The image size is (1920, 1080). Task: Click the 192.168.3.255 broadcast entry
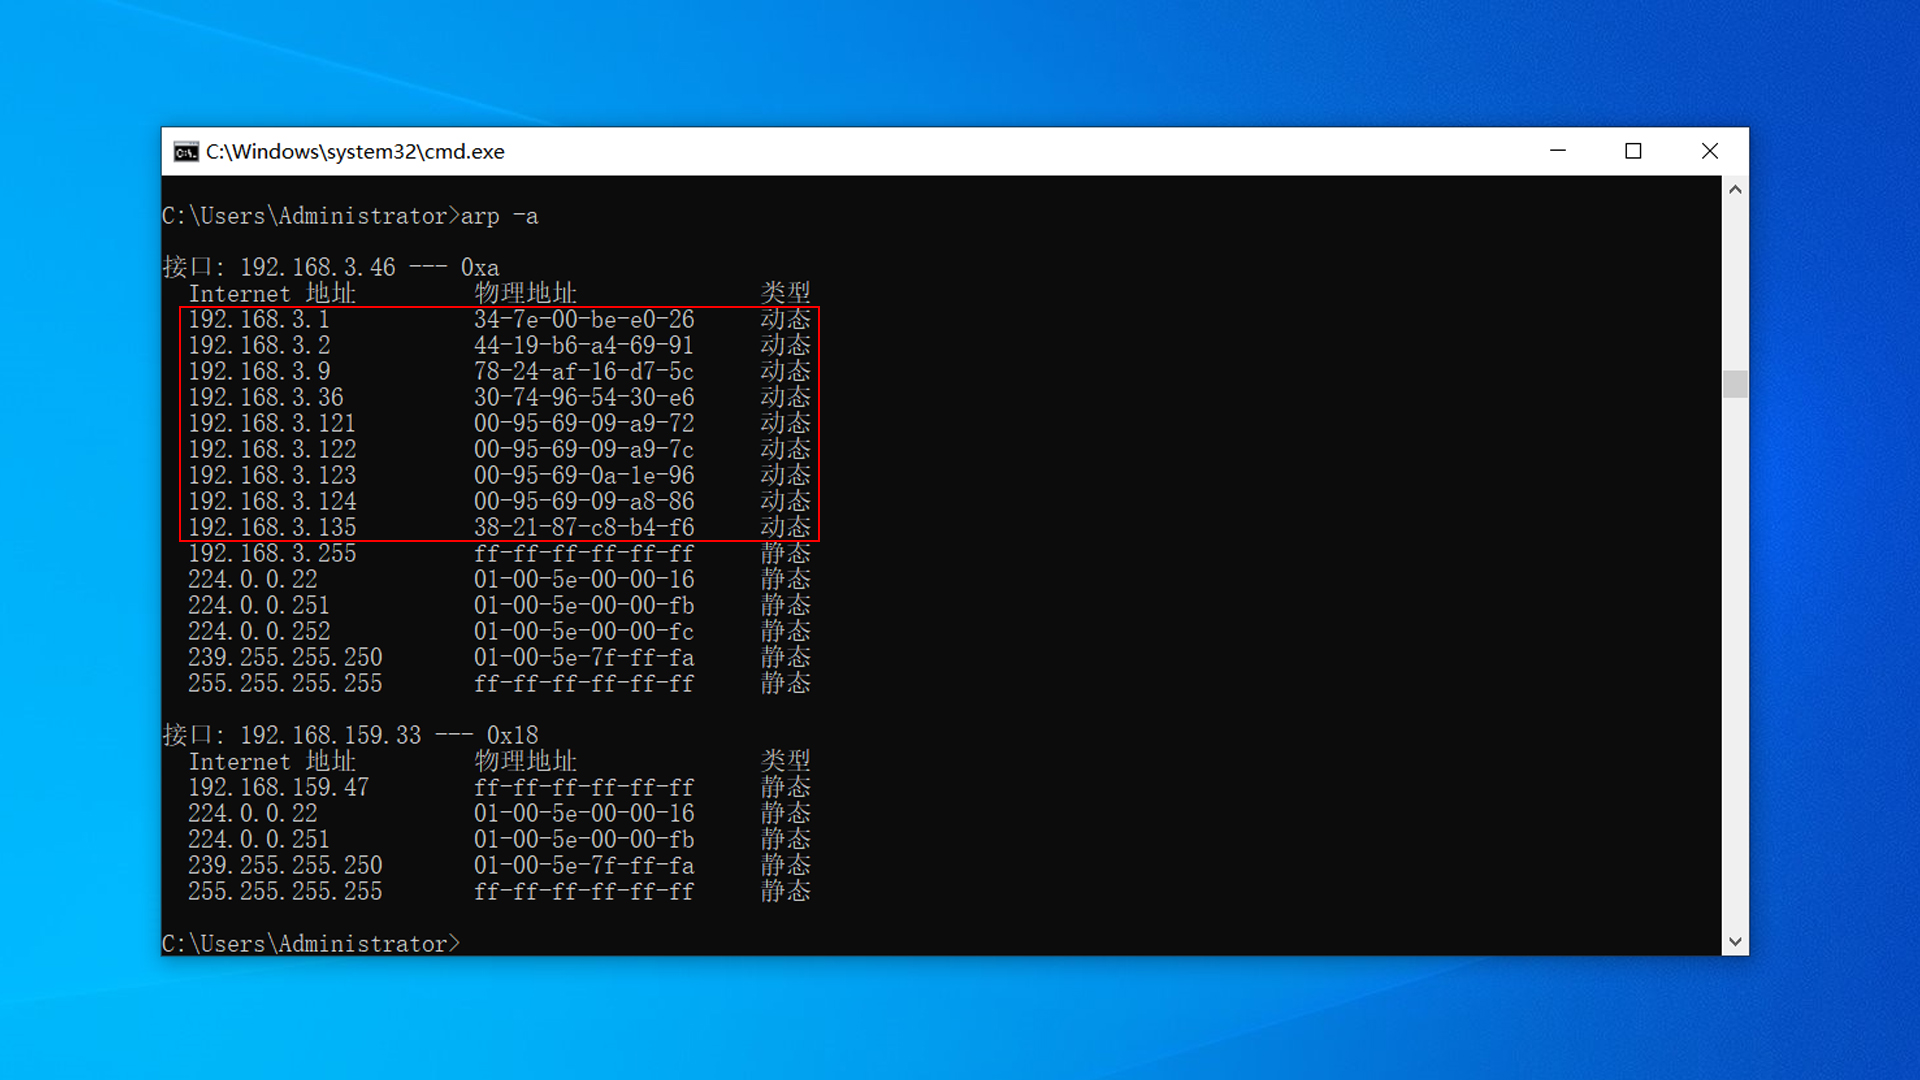[x=271, y=554]
